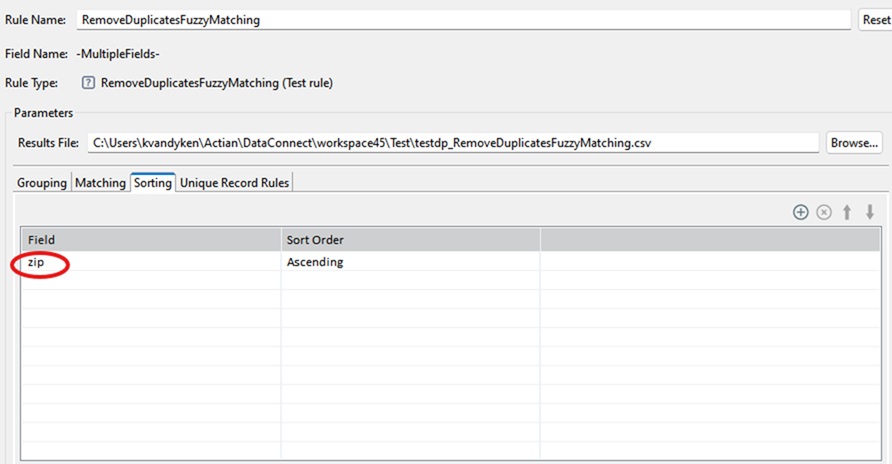Click the help icon beside Rule Type
This screenshot has height=464, width=892.
(88, 83)
